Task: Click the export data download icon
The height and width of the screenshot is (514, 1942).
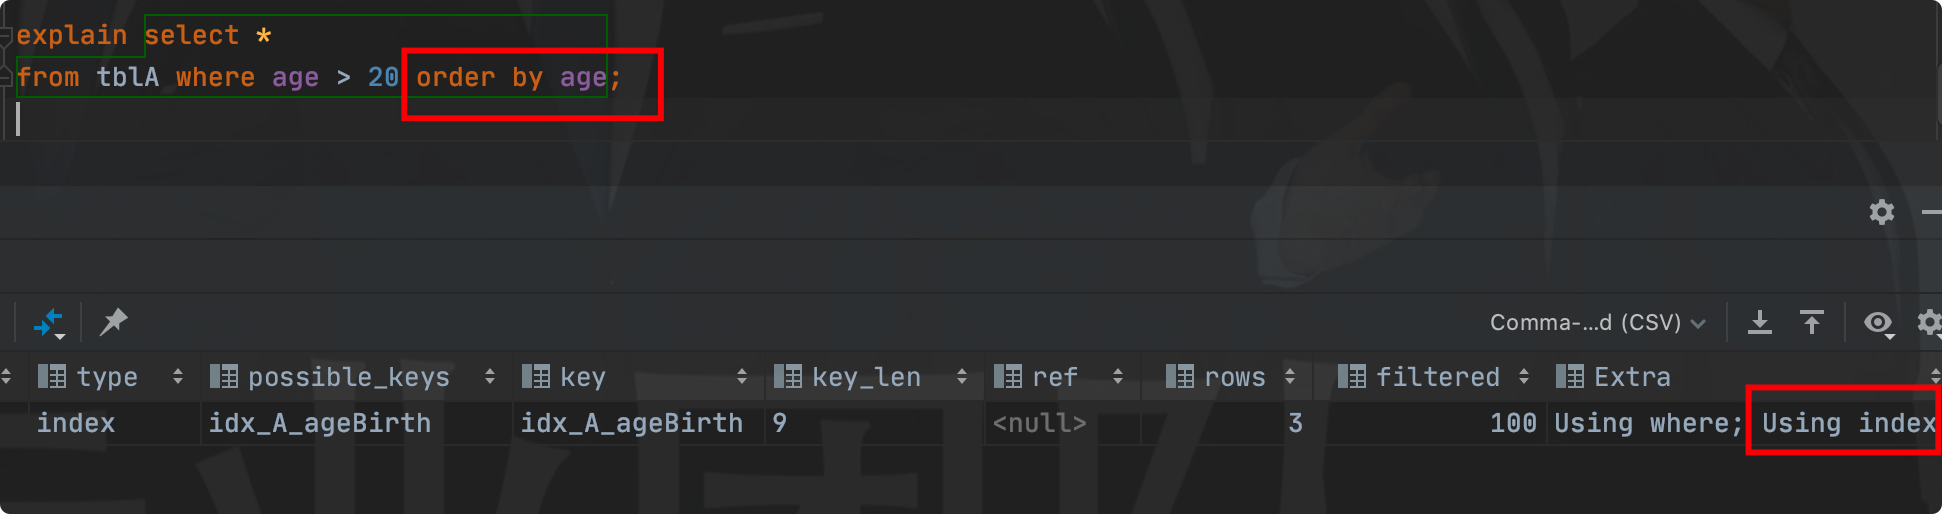Action: (x=1760, y=322)
